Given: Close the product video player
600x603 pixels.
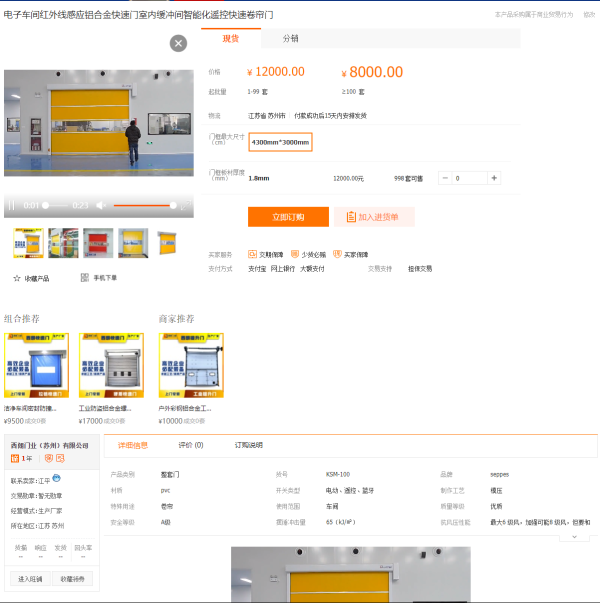Looking at the screenshot, I should click(x=178, y=43).
